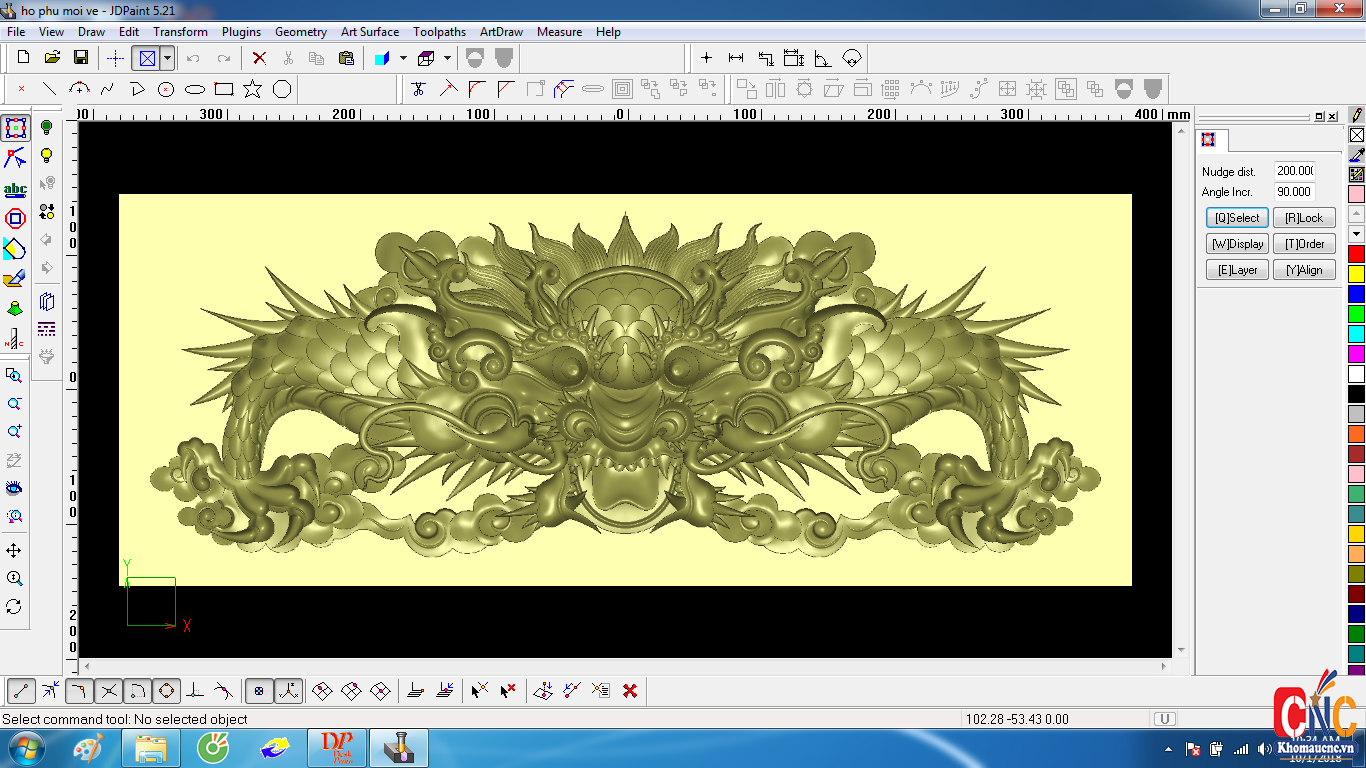This screenshot has width=1366, height=768.
Task: Pick the red color swatch
Action: tap(1356, 254)
